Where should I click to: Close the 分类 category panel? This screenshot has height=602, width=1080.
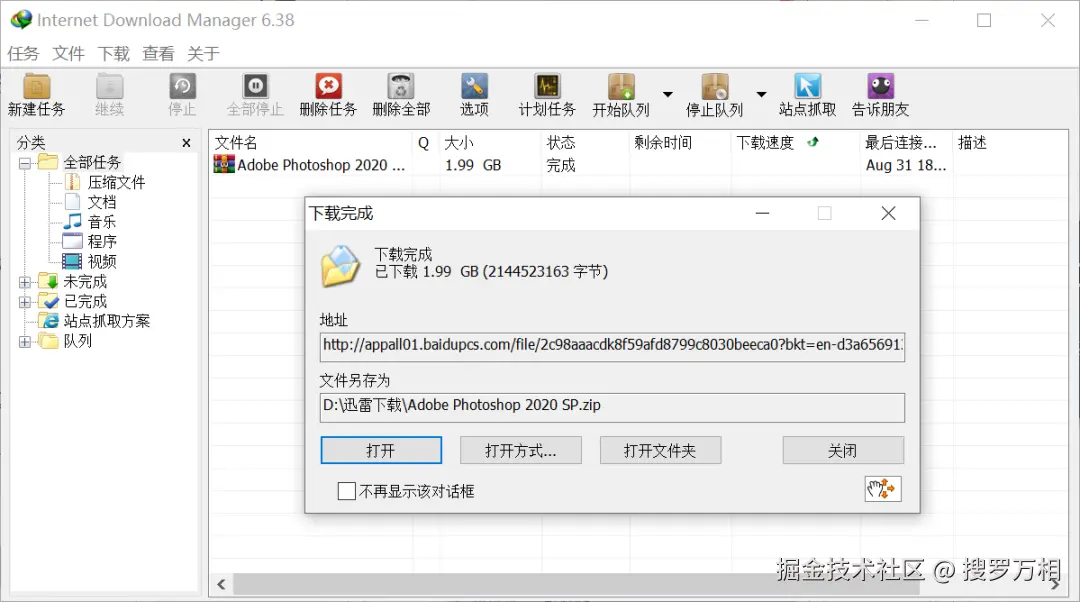(x=186, y=143)
